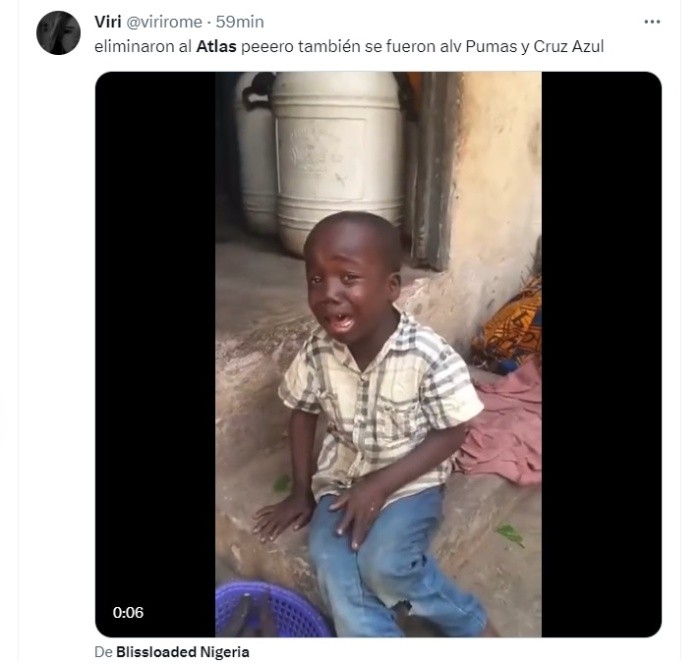This screenshot has height=664, width=700.
Task: Click the word eliminaron in the tweet
Action: [130, 45]
